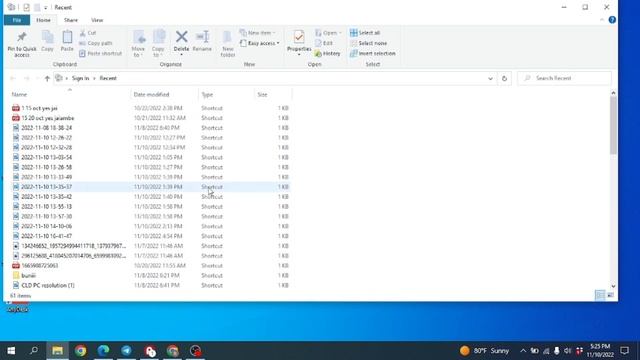Create a New folder
The width and height of the screenshot is (640, 360).
tap(228, 44)
